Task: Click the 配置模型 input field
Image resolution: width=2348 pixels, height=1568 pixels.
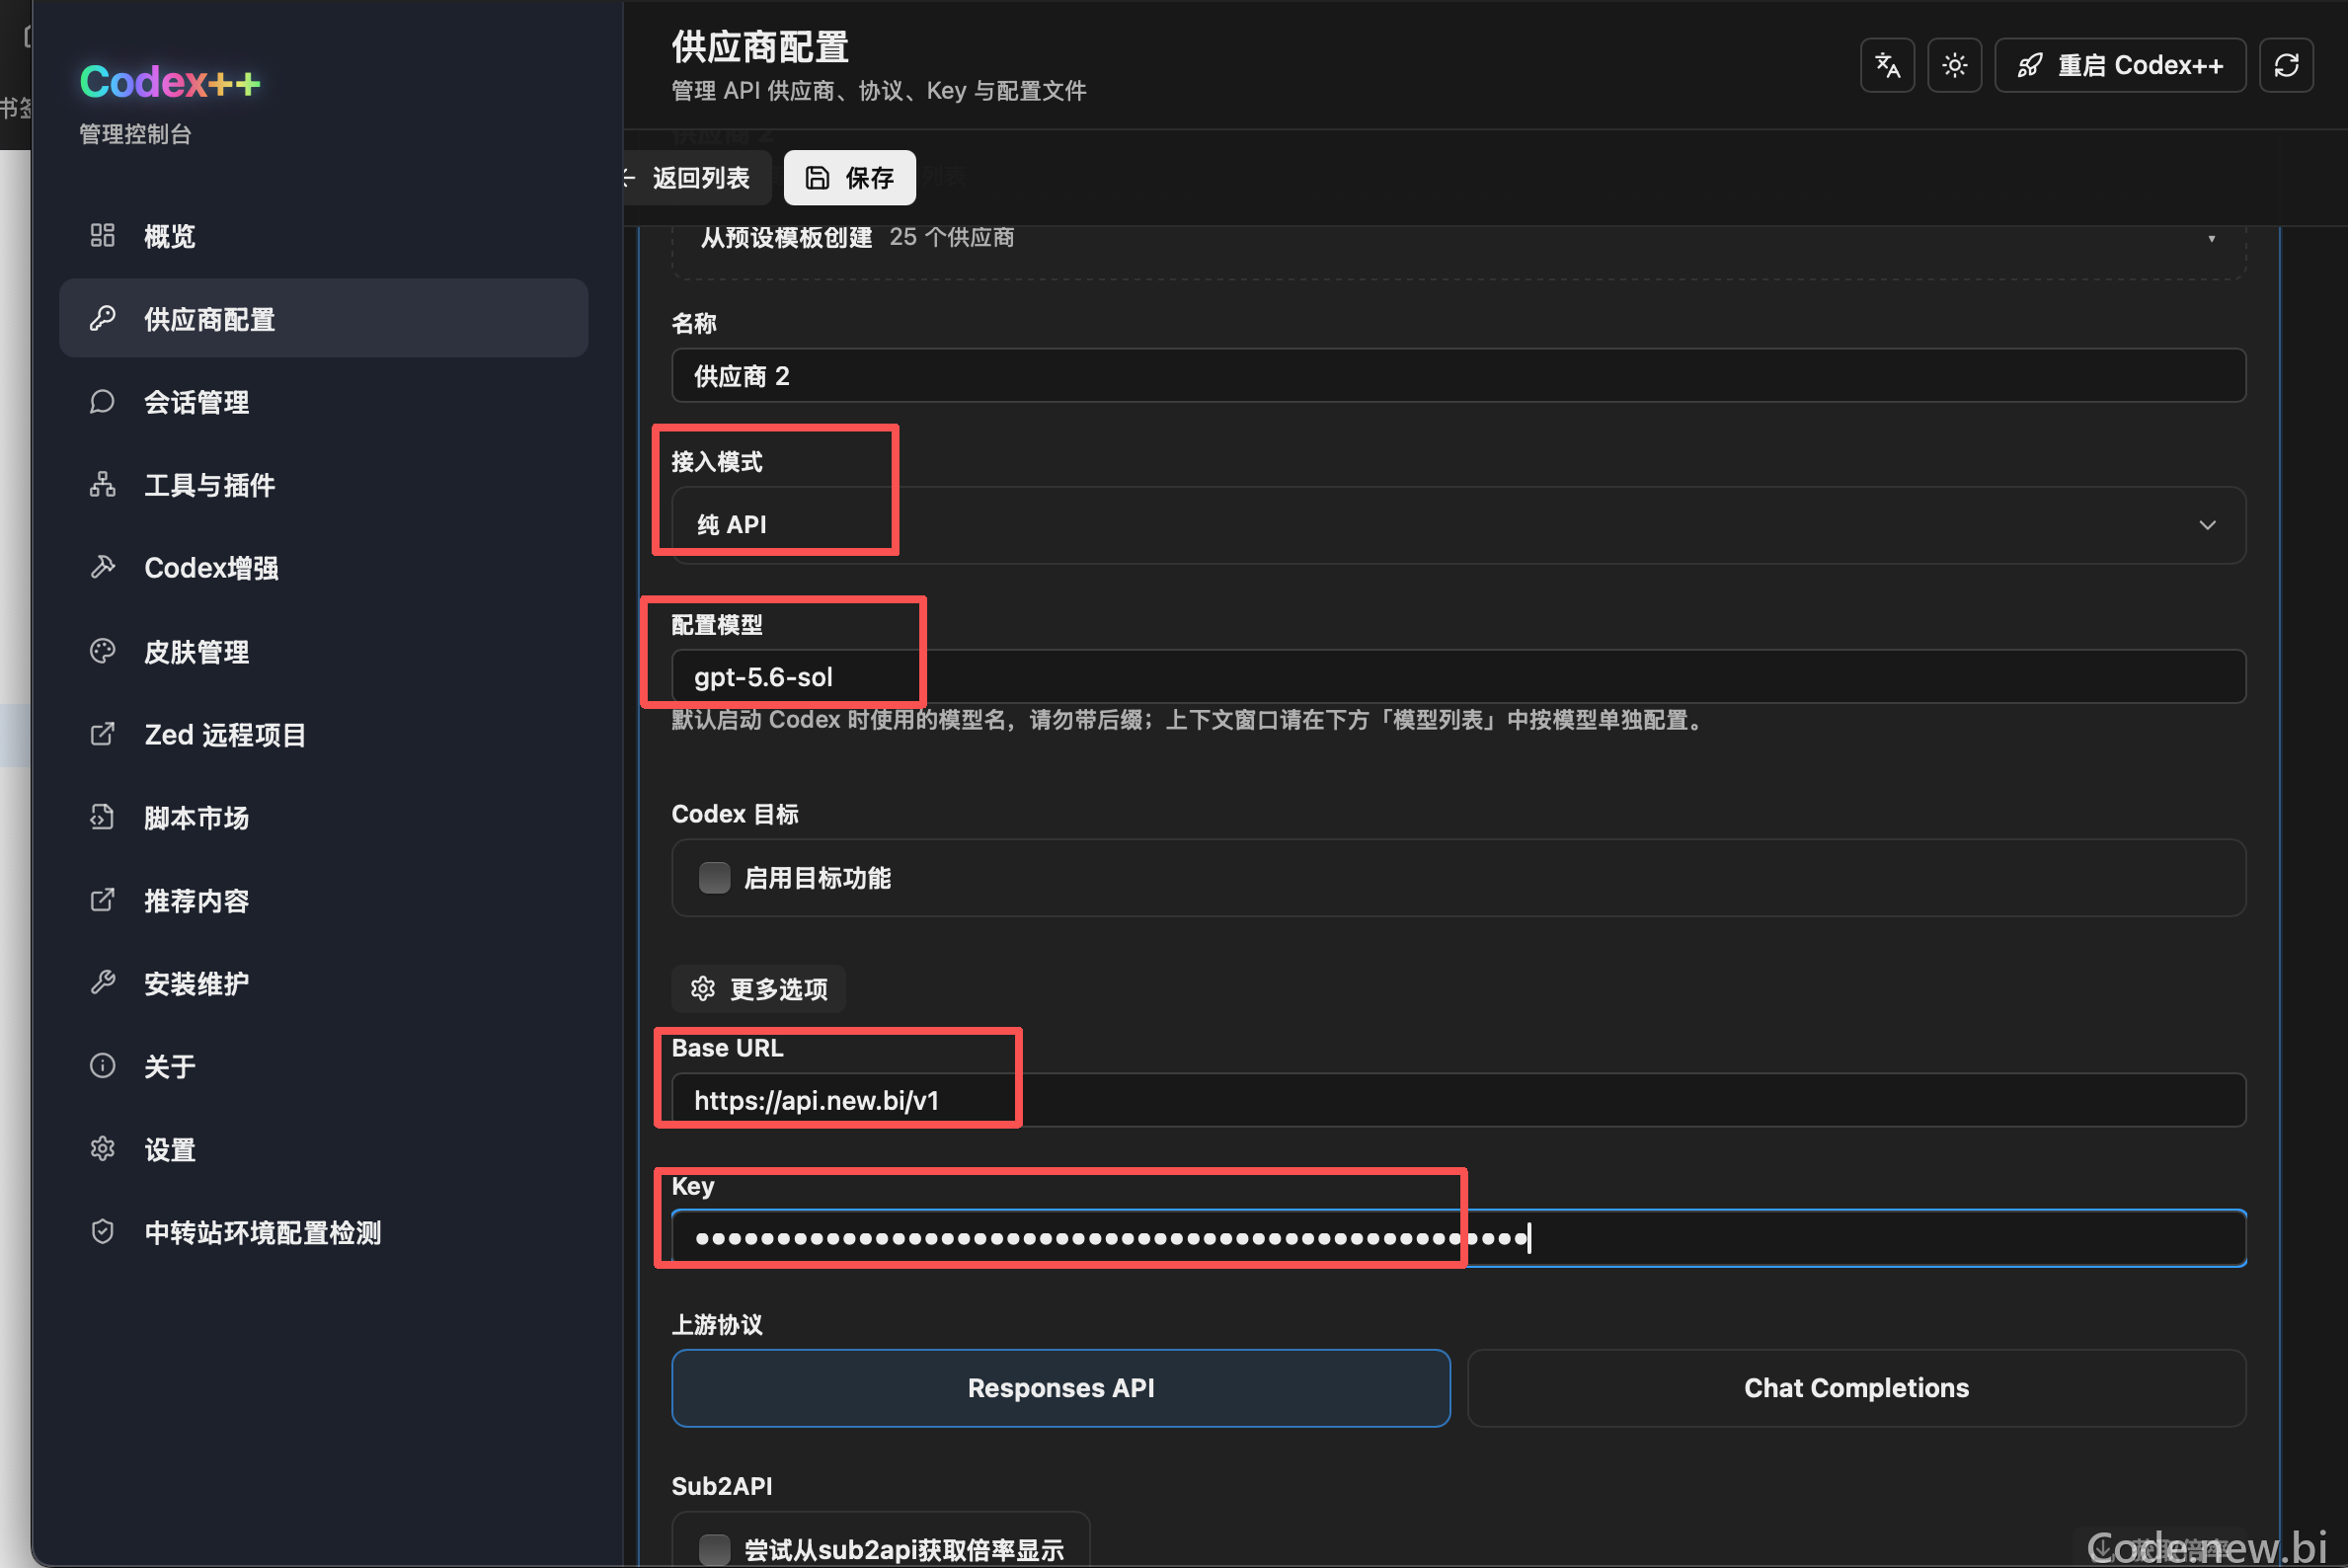Action: [x=1459, y=677]
